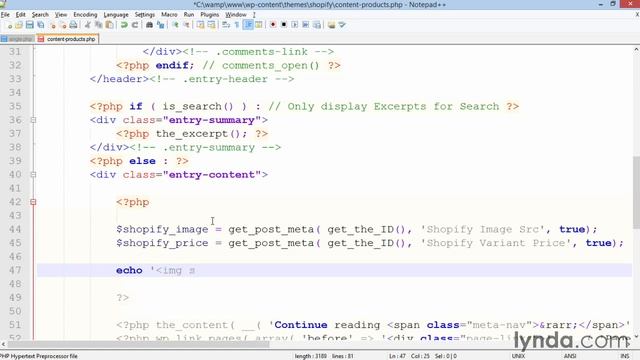
Task: Open the Language menu
Action: [116, 15]
